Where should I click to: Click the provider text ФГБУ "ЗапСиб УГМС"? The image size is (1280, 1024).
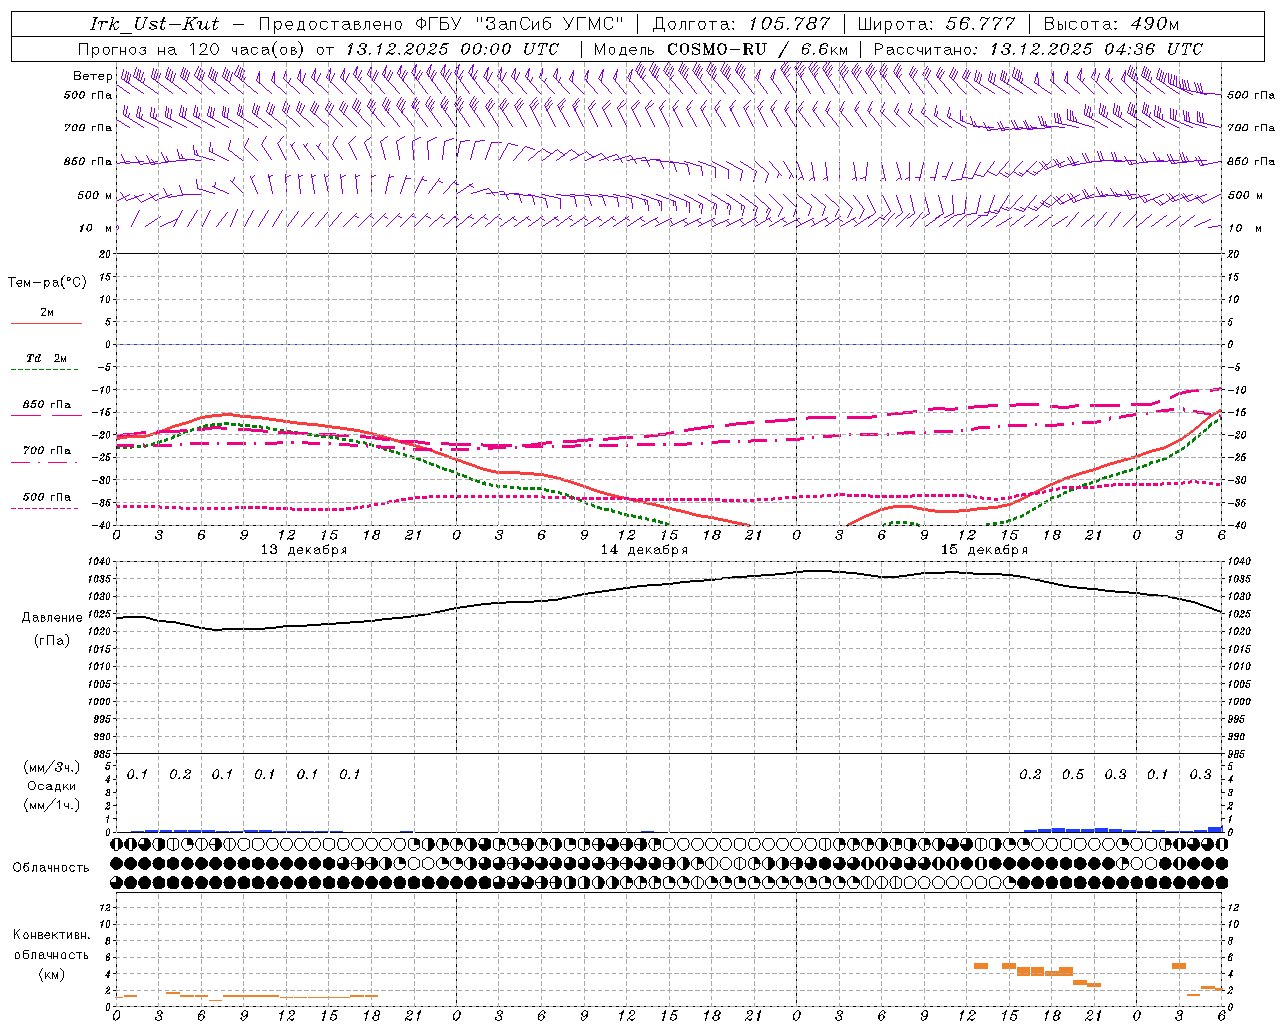coord(519,24)
